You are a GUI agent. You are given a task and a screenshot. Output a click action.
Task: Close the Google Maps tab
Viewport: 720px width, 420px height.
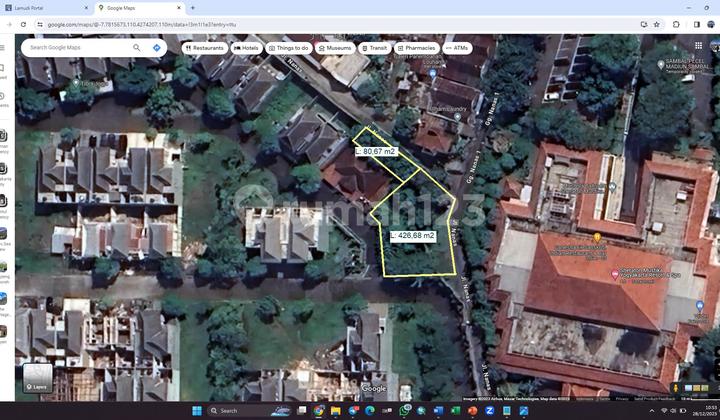179,8
